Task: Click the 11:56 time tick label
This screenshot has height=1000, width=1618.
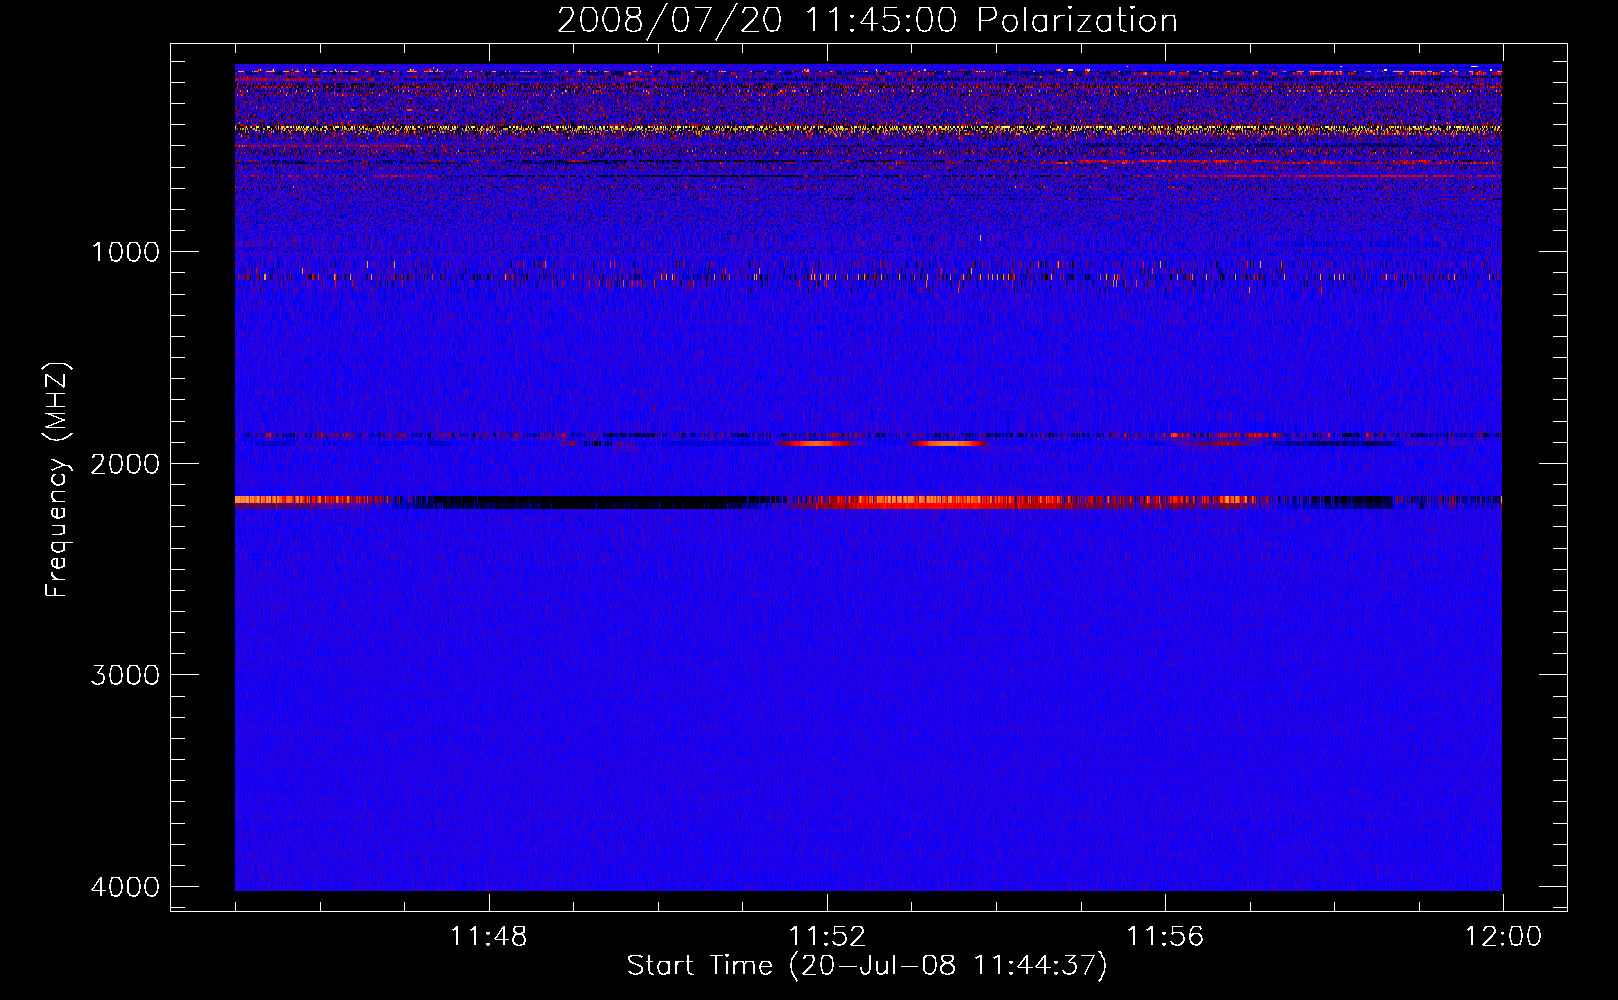Action: point(1165,937)
